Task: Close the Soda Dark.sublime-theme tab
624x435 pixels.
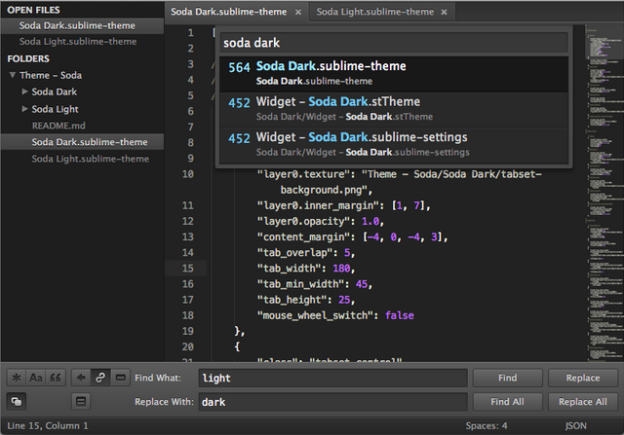Action: (298, 12)
